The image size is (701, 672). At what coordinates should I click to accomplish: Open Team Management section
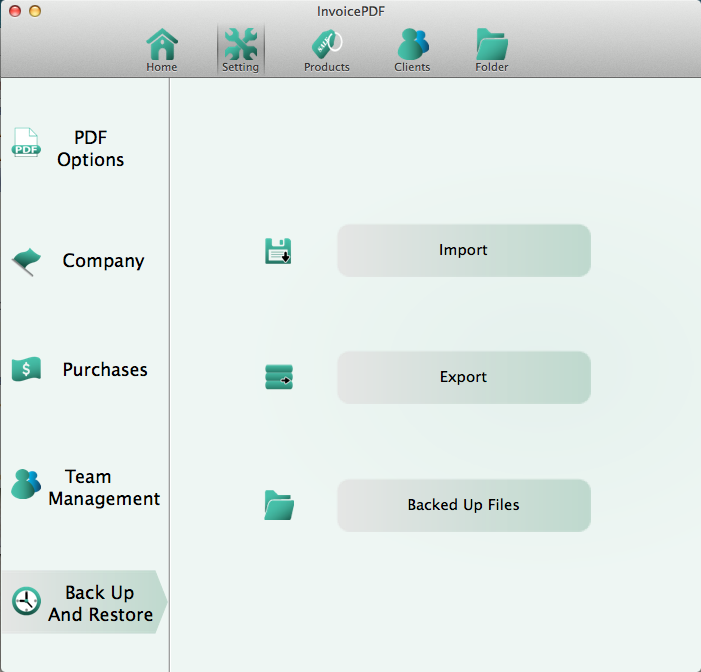tap(104, 487)
